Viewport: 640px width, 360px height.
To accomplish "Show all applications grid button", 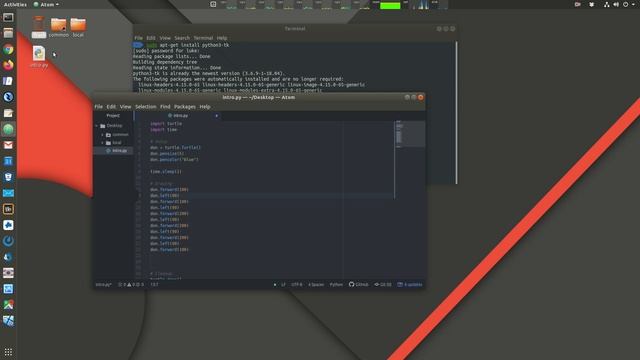I will (8, 351).
